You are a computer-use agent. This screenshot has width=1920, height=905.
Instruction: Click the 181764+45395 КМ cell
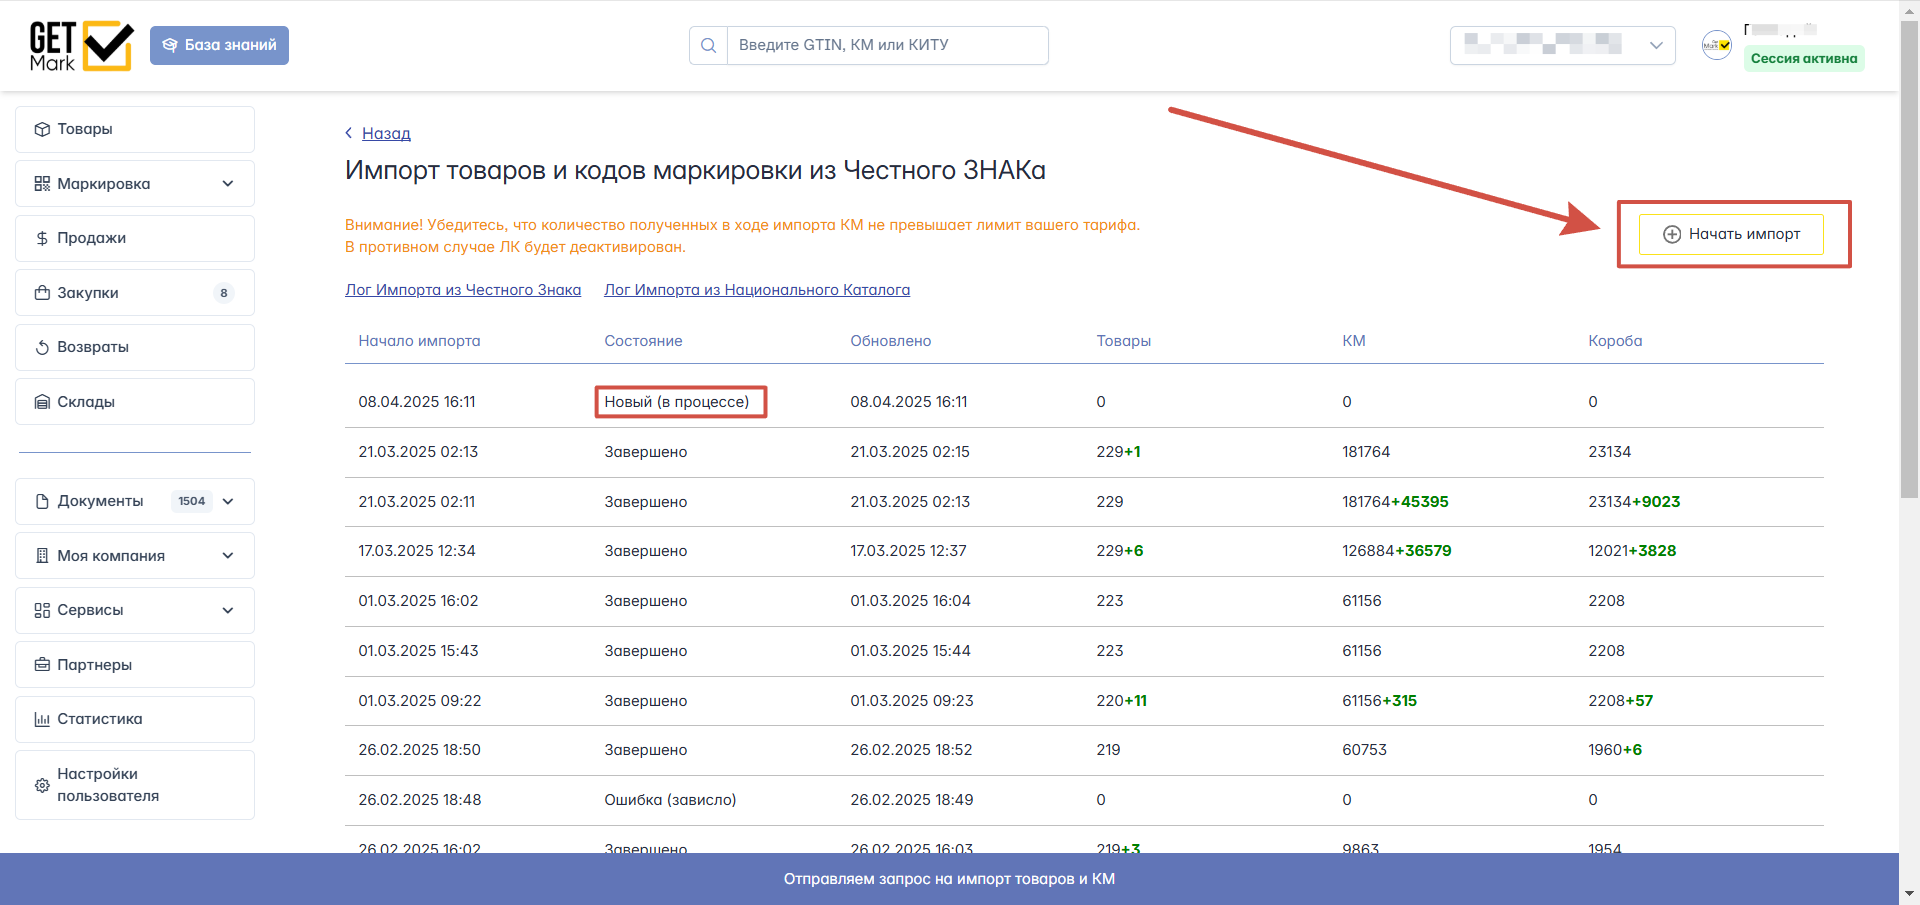[1395, 502]
